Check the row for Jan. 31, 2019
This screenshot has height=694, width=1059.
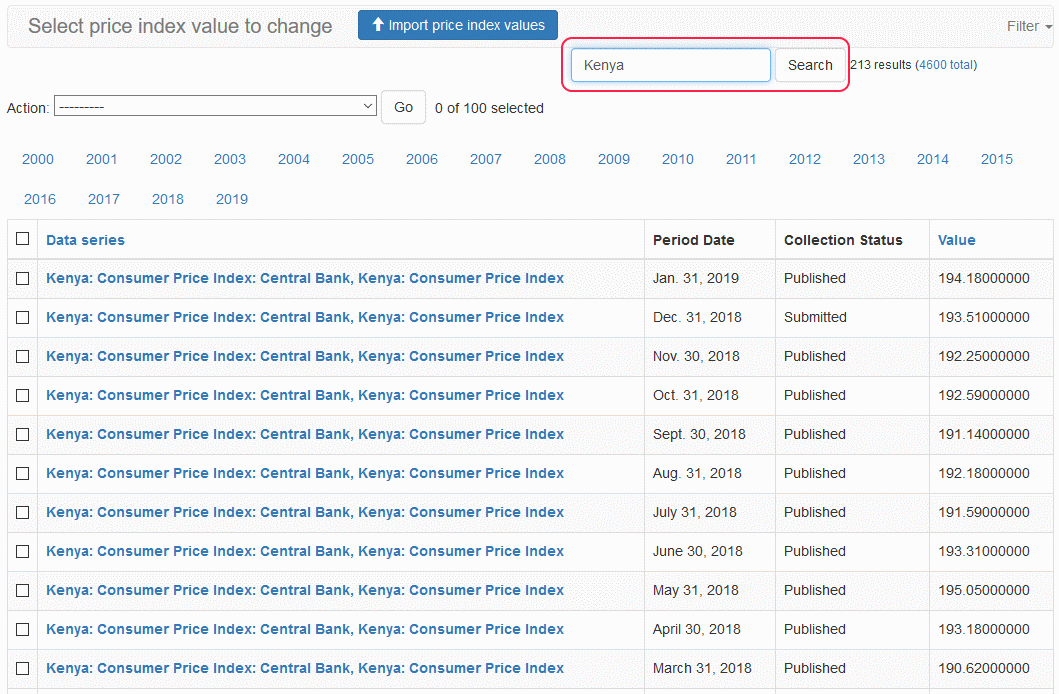[x=22, y=279]
